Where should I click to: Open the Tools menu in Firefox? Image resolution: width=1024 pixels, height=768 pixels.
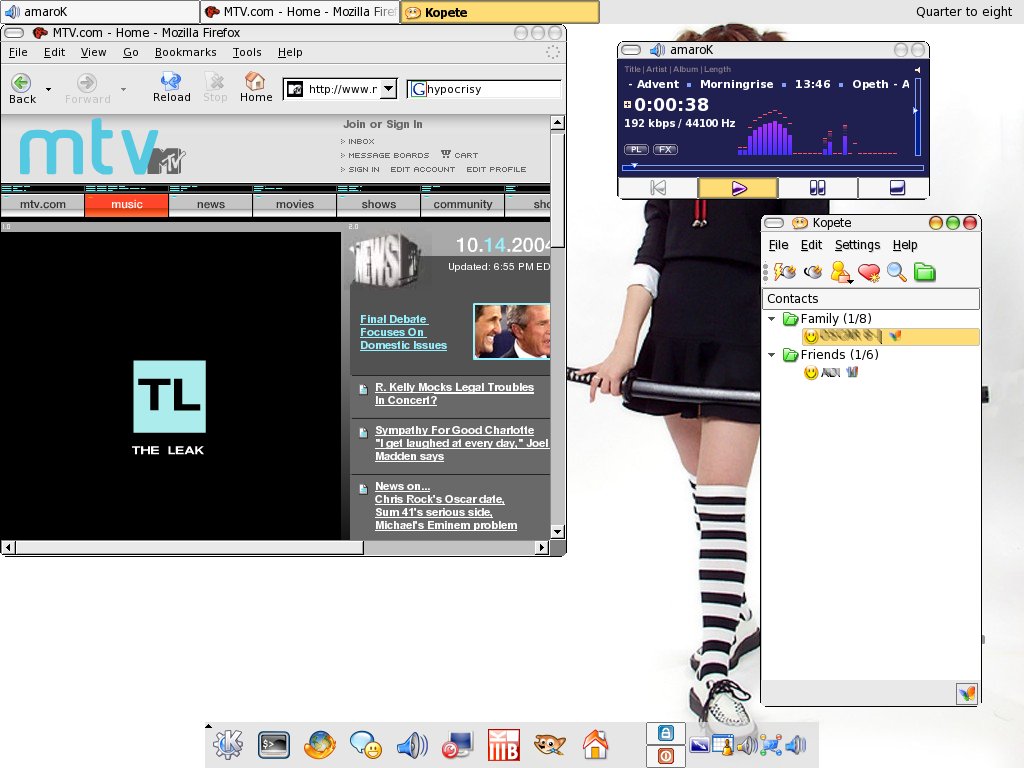247,52
